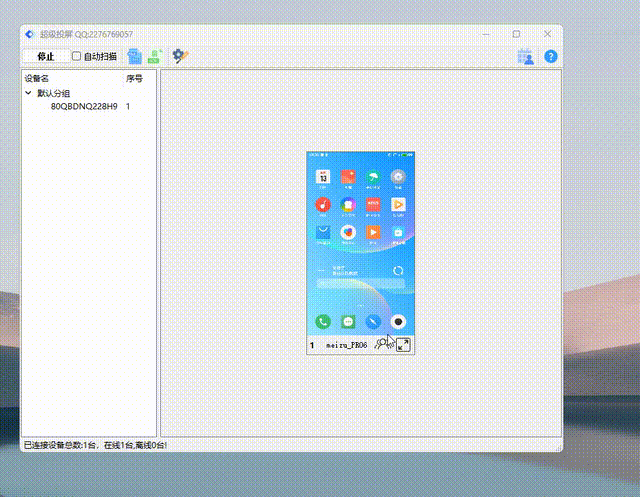Tap the calendar app on mirrored phone
This screenshot has width=640, height=497.
(323, 177)
